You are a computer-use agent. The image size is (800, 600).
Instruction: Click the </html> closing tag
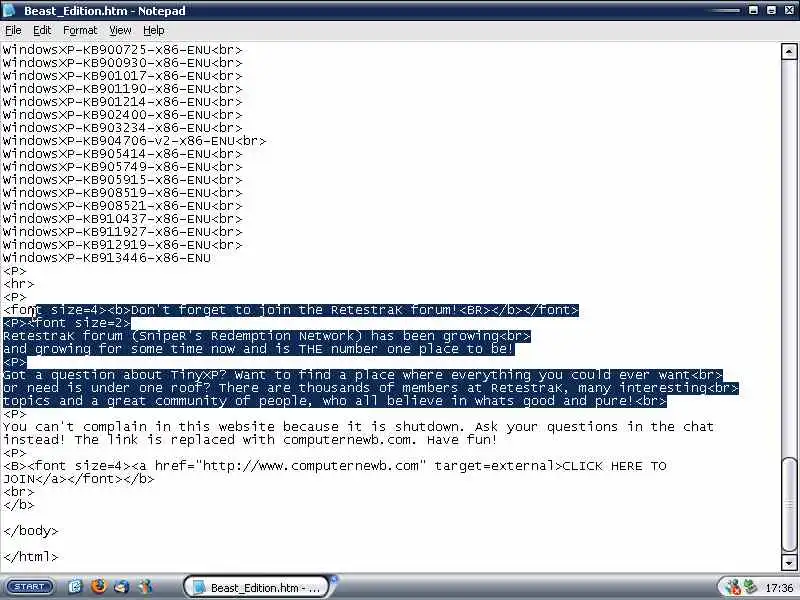click(x=31, y=557)
